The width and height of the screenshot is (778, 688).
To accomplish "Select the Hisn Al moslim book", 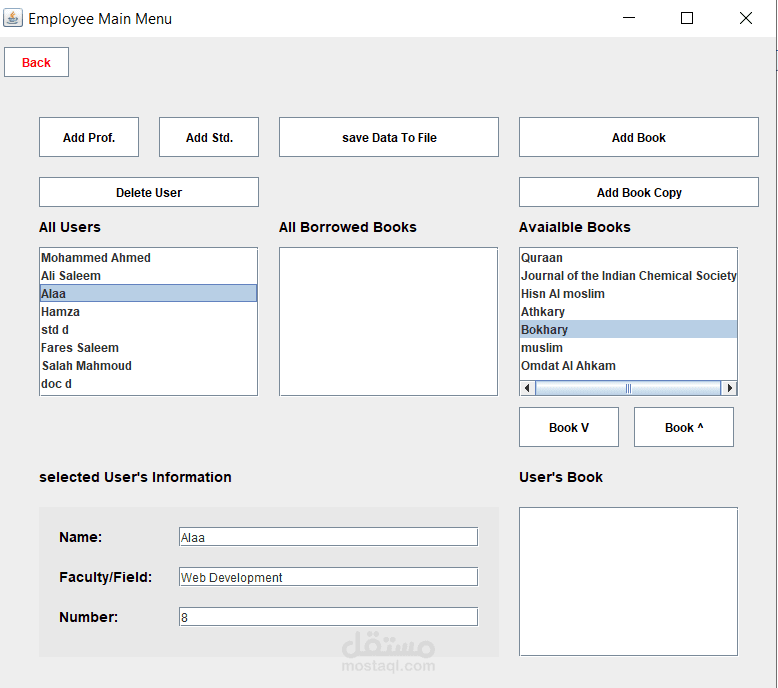I will (562, 294).
